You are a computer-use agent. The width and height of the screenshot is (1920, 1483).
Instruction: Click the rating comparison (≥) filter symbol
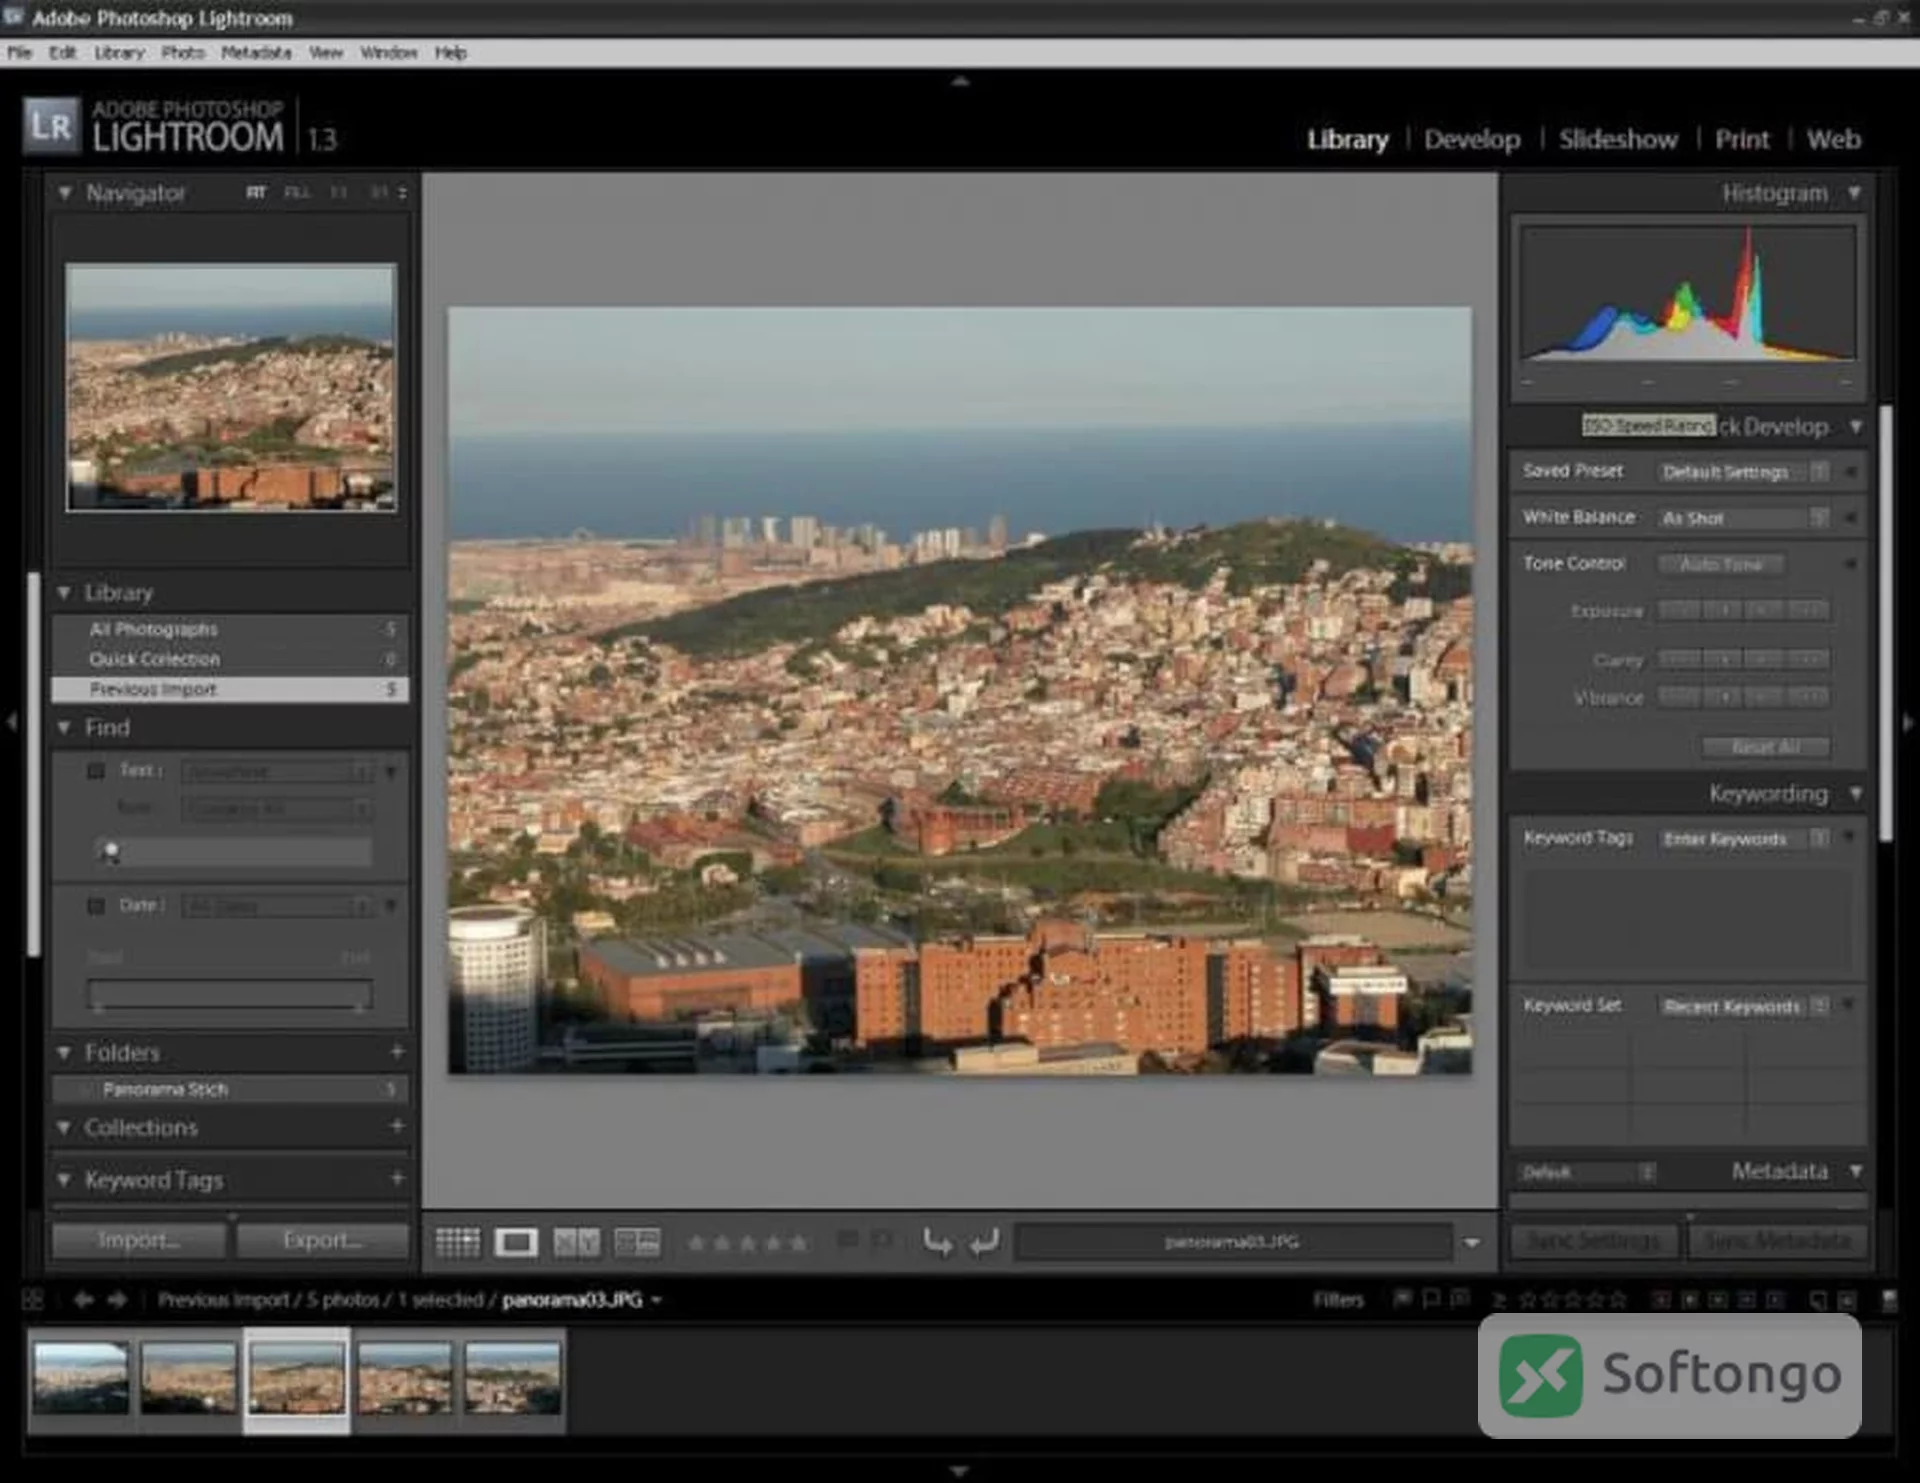(1499, 1300)
